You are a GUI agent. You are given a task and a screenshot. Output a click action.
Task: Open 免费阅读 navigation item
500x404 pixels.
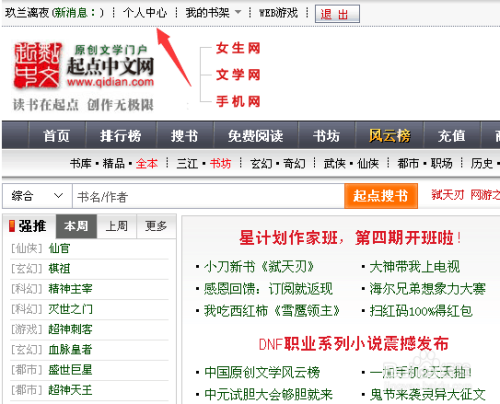[x=255, y=136]
